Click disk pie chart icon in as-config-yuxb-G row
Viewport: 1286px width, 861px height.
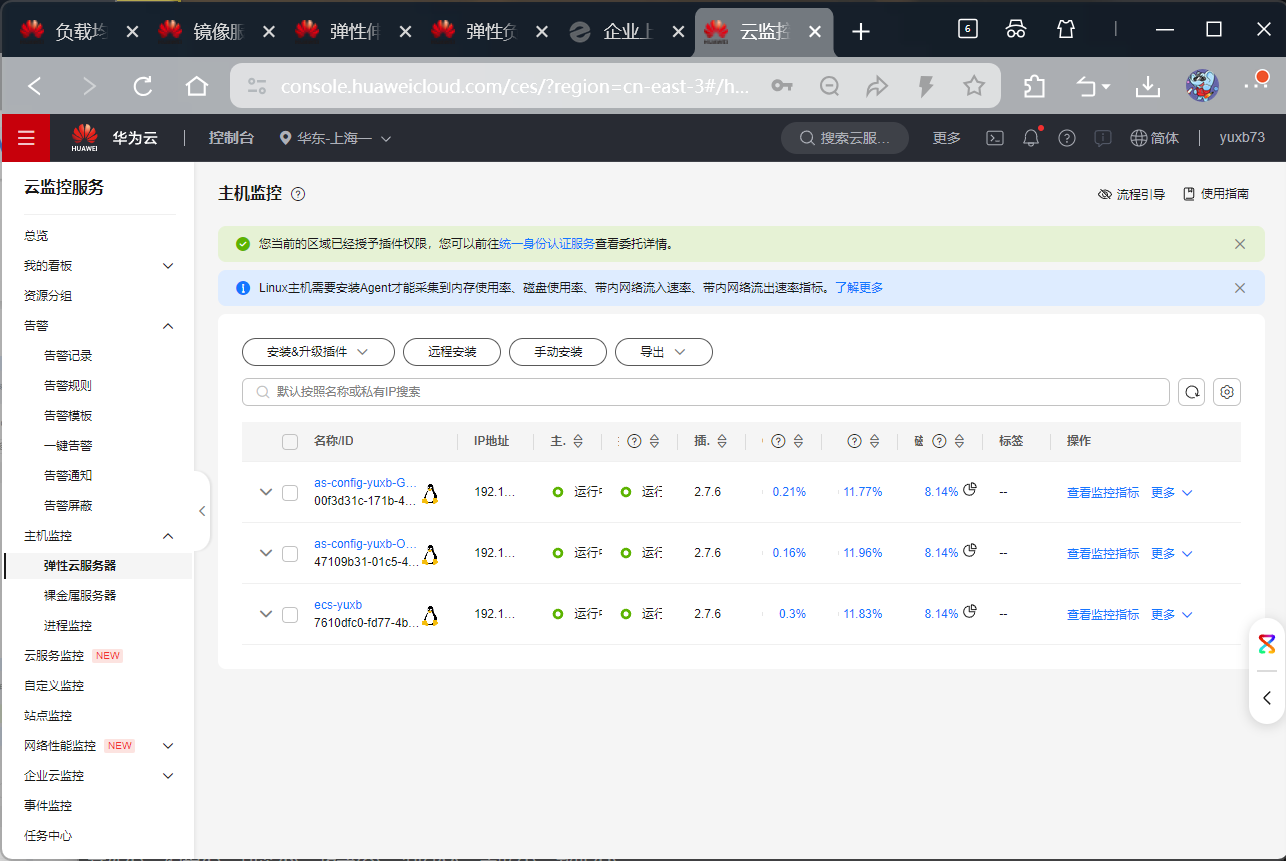[969, 489]
